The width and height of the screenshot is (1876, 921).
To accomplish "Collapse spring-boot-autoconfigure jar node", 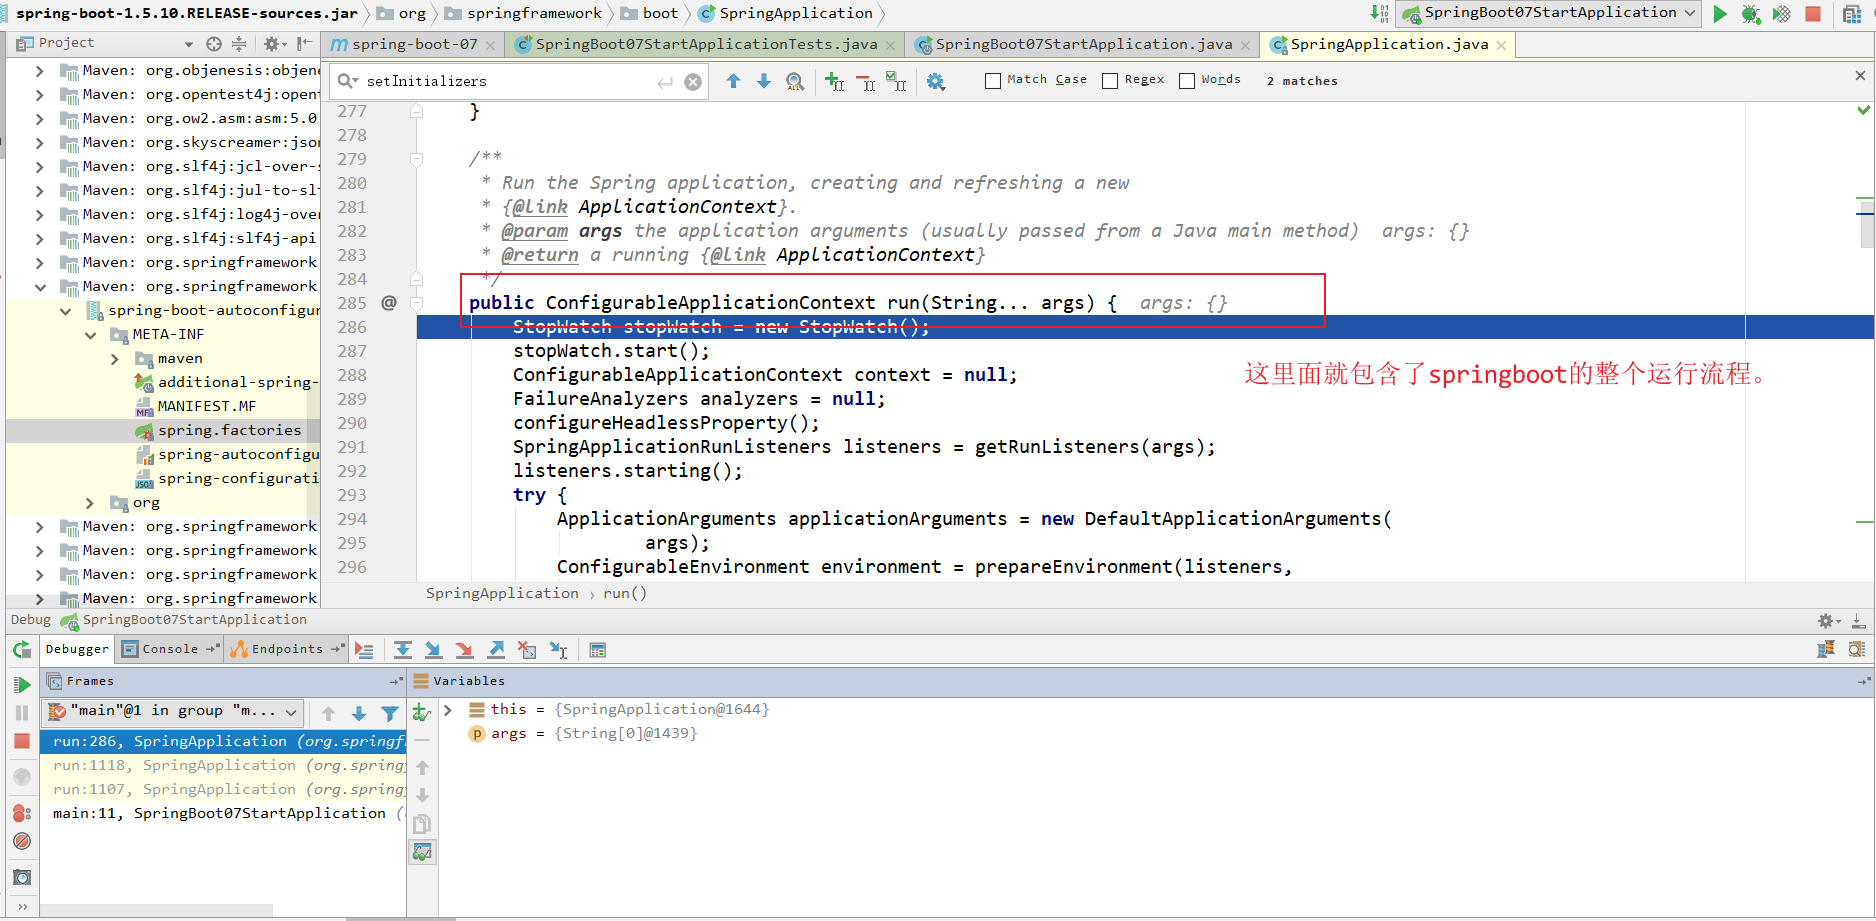I will [x=65, y=311].
